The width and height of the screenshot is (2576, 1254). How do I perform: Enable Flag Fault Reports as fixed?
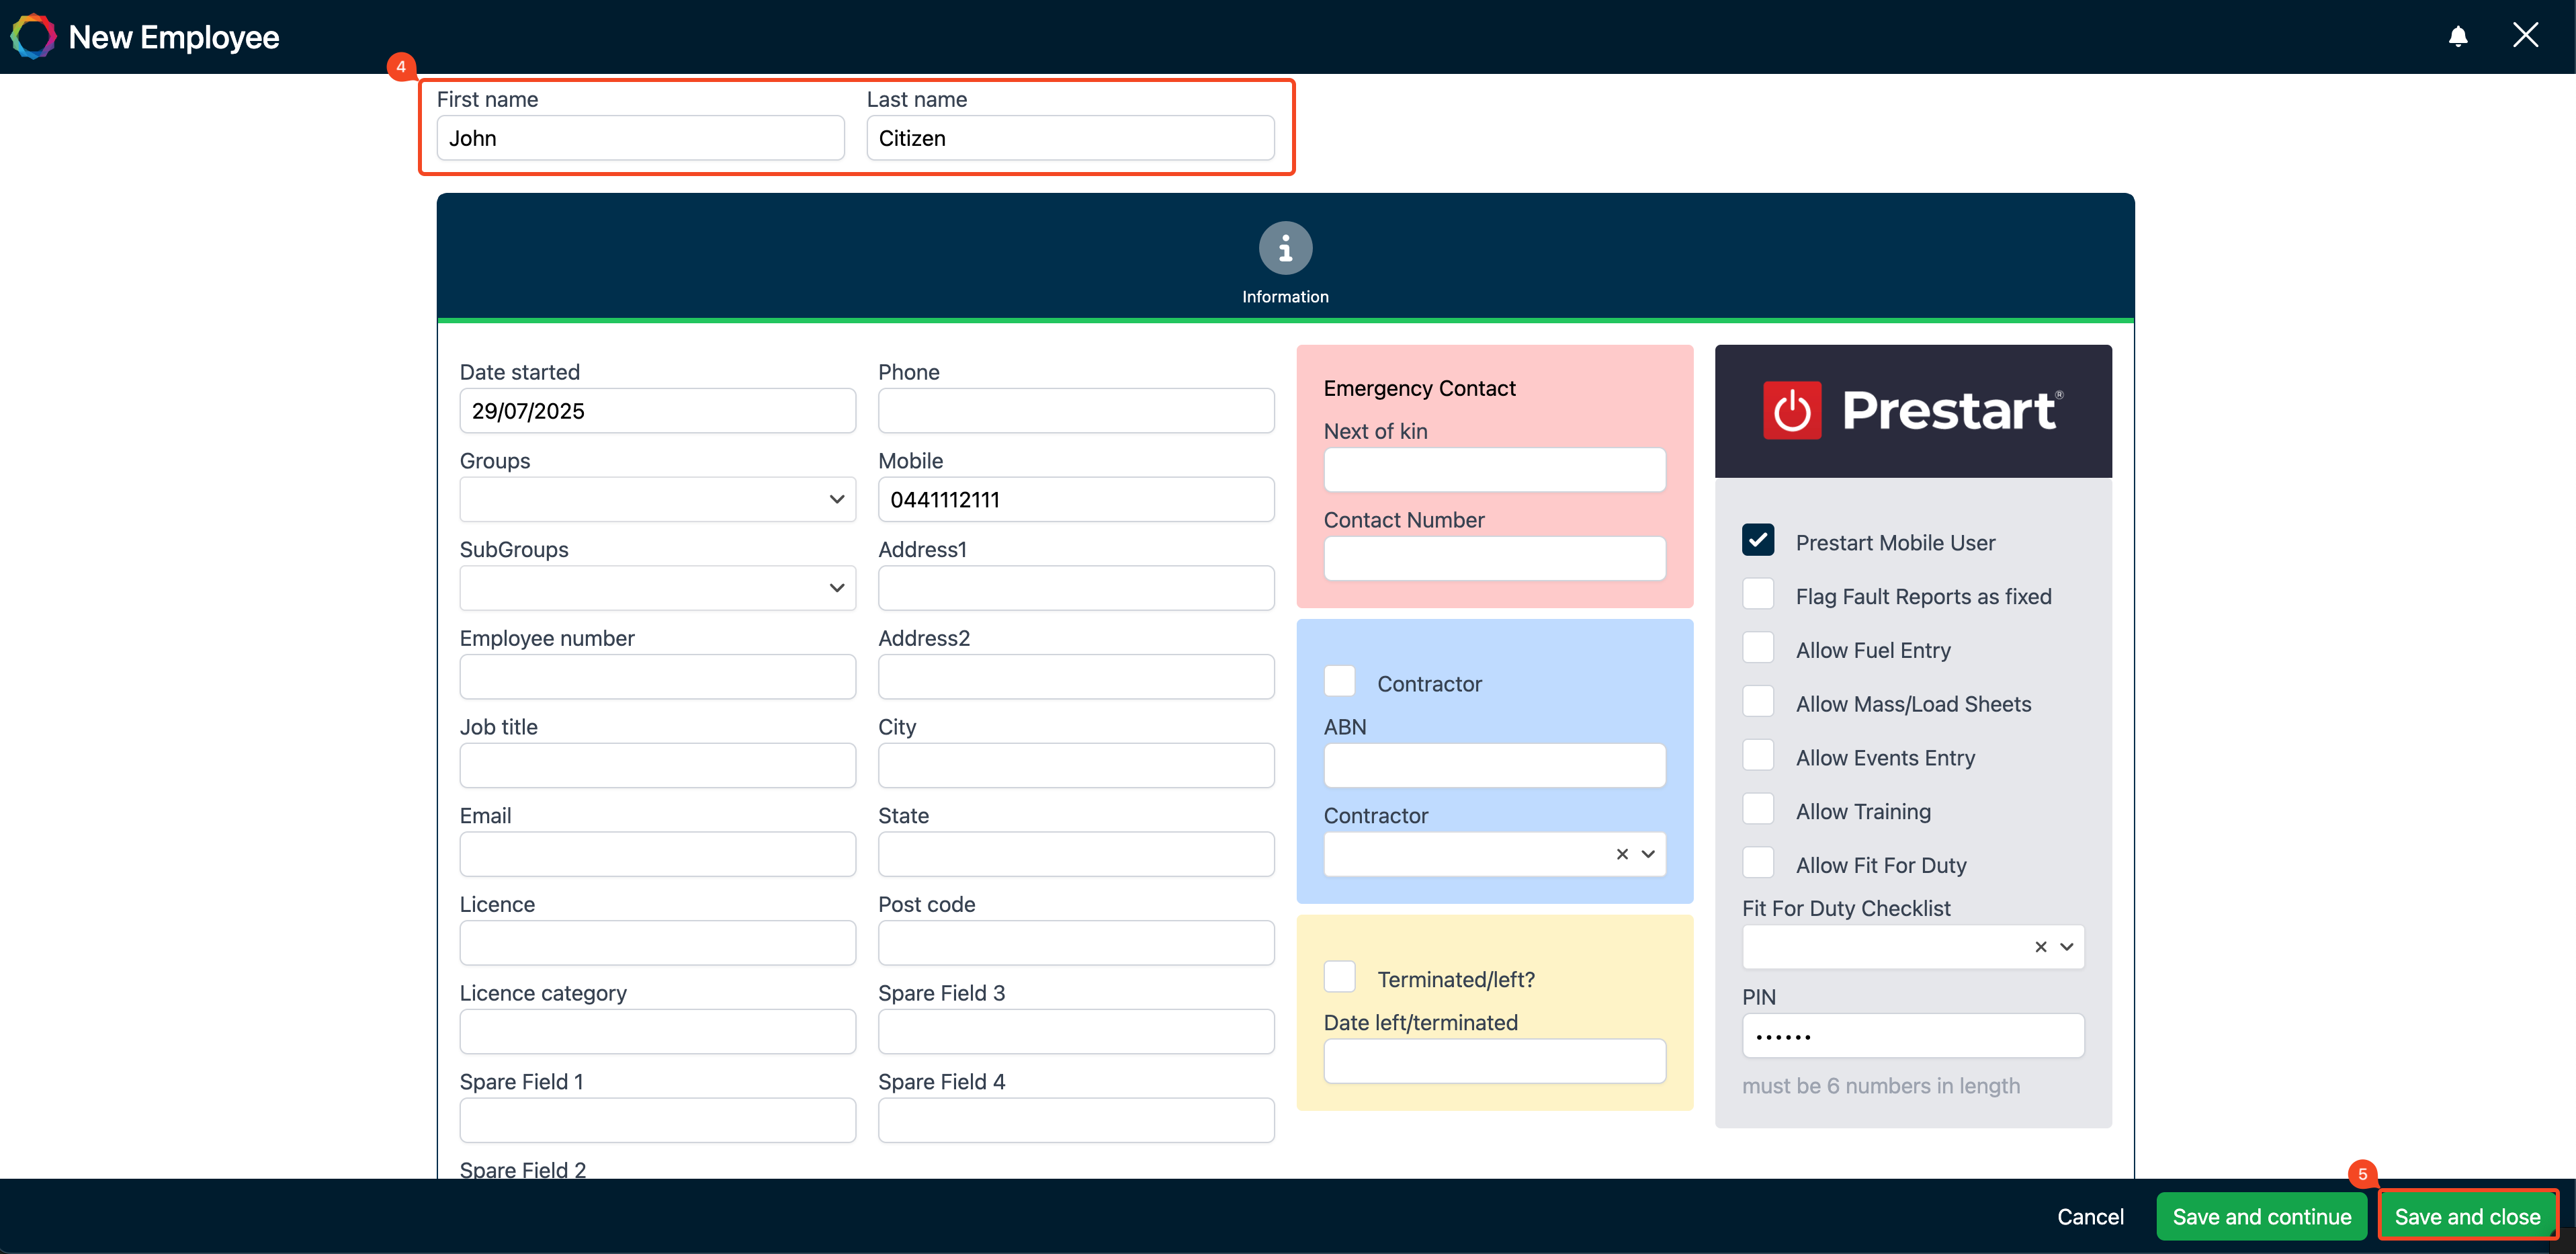1759,593
